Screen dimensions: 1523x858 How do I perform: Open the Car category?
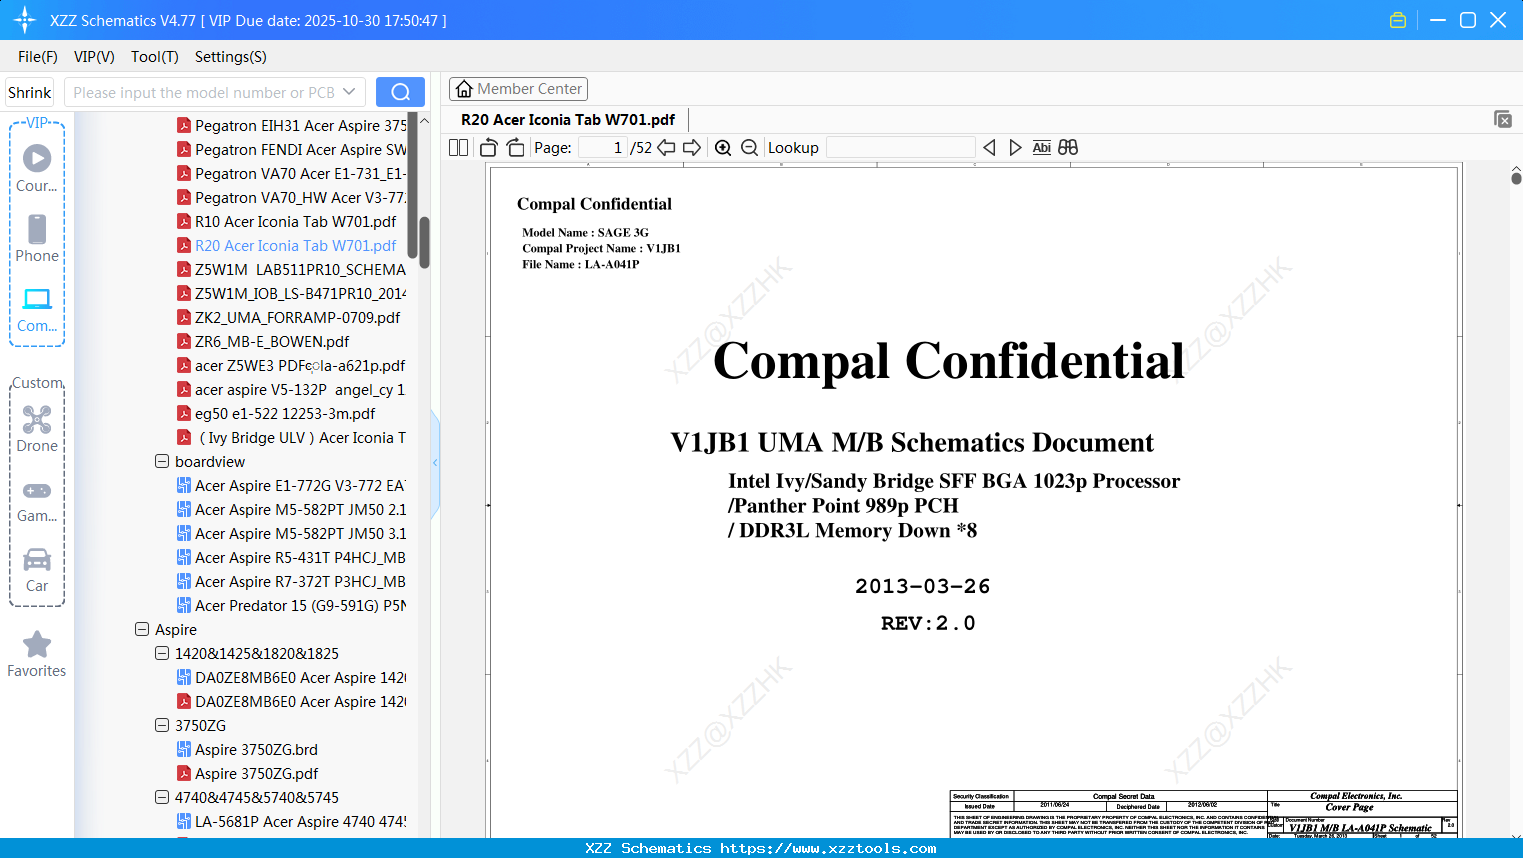point(37,570)
